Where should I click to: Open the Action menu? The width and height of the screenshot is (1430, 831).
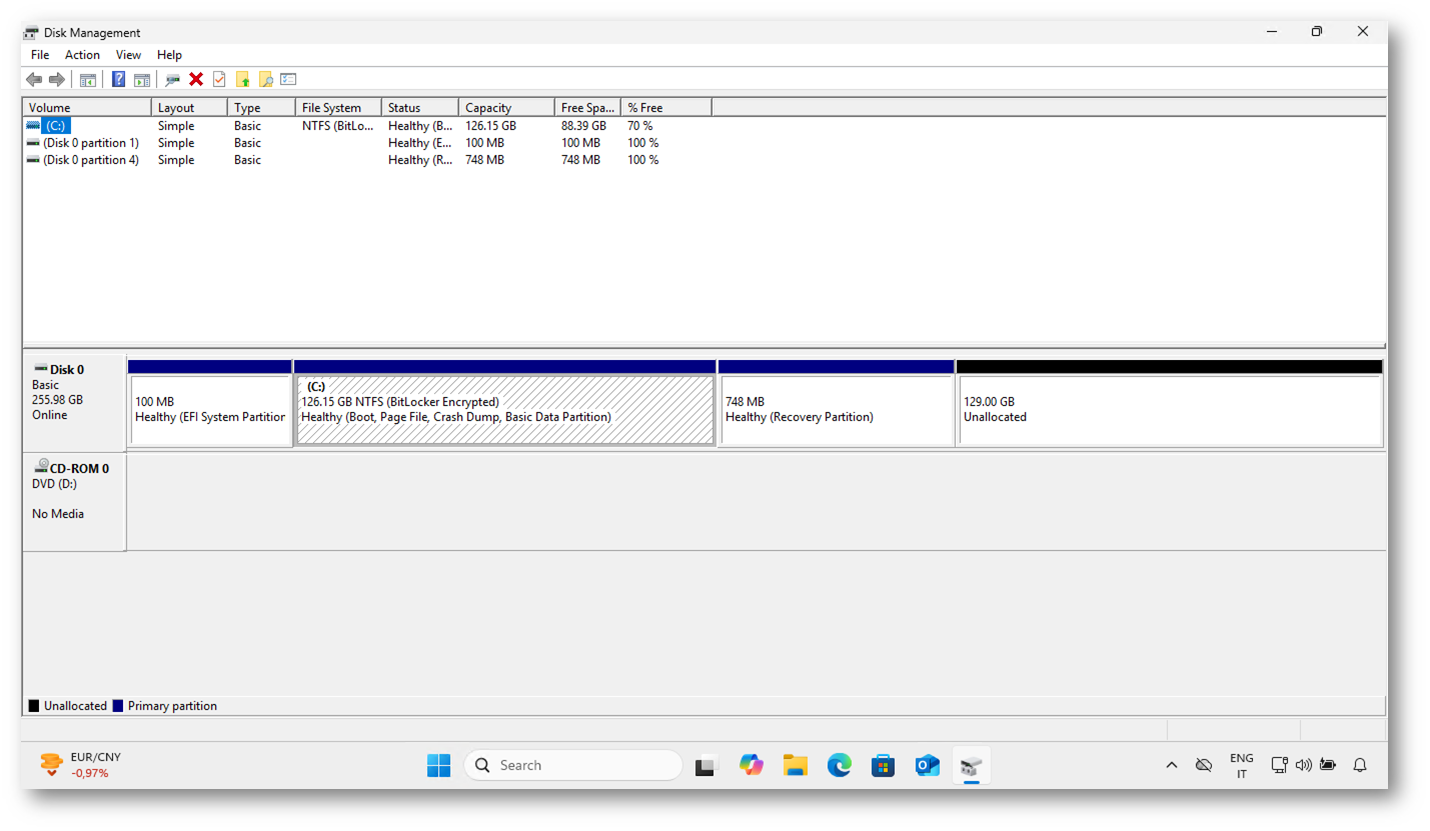[x=82, y=55]
